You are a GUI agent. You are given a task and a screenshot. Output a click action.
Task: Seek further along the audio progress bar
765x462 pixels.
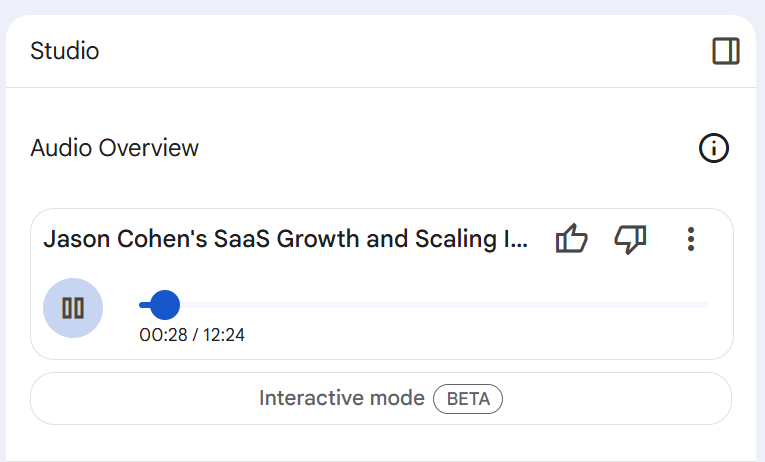pos(424,305)
